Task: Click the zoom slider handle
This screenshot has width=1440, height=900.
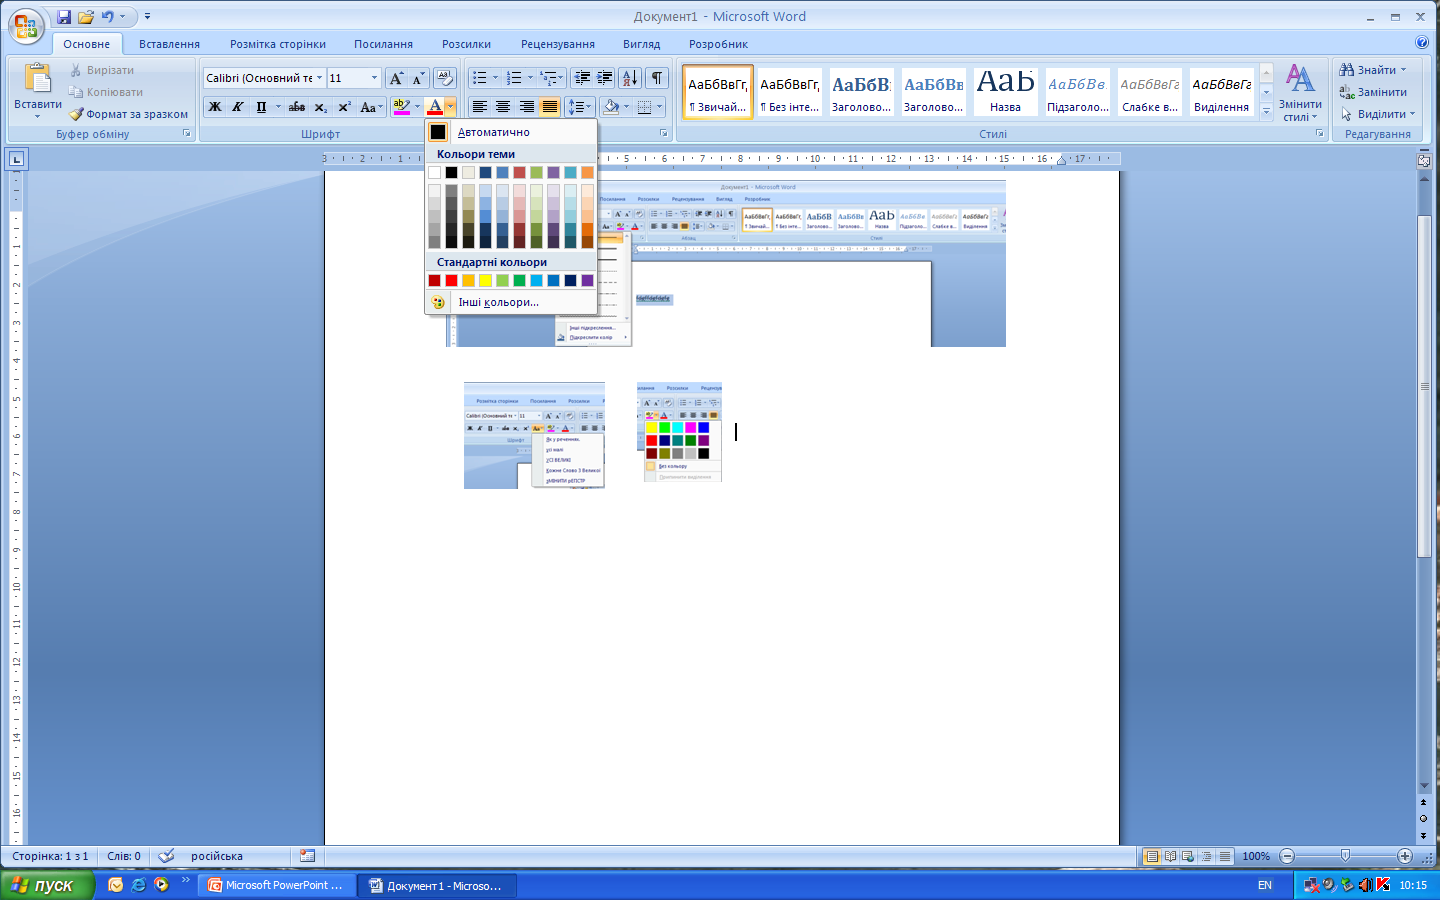Action: [x=1345, y=856]
